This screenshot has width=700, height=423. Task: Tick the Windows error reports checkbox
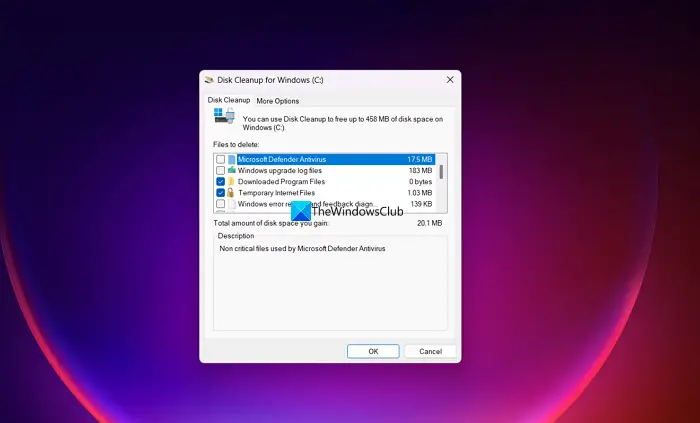tap(221, 204)
